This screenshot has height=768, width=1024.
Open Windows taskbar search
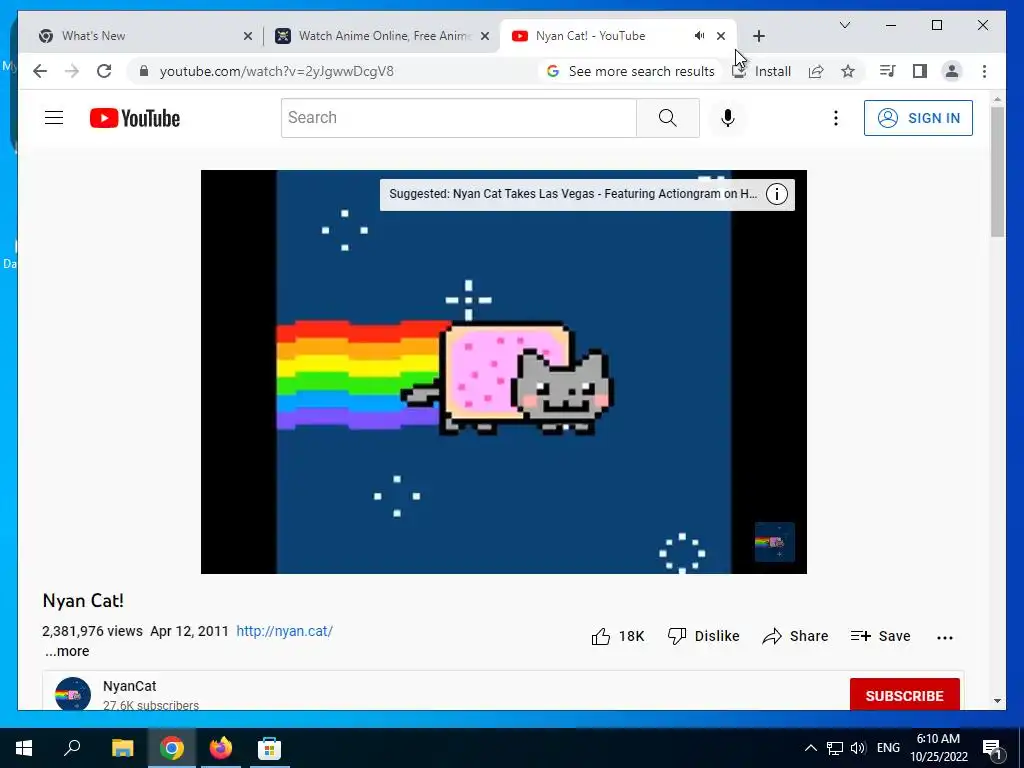pos(72,748)
